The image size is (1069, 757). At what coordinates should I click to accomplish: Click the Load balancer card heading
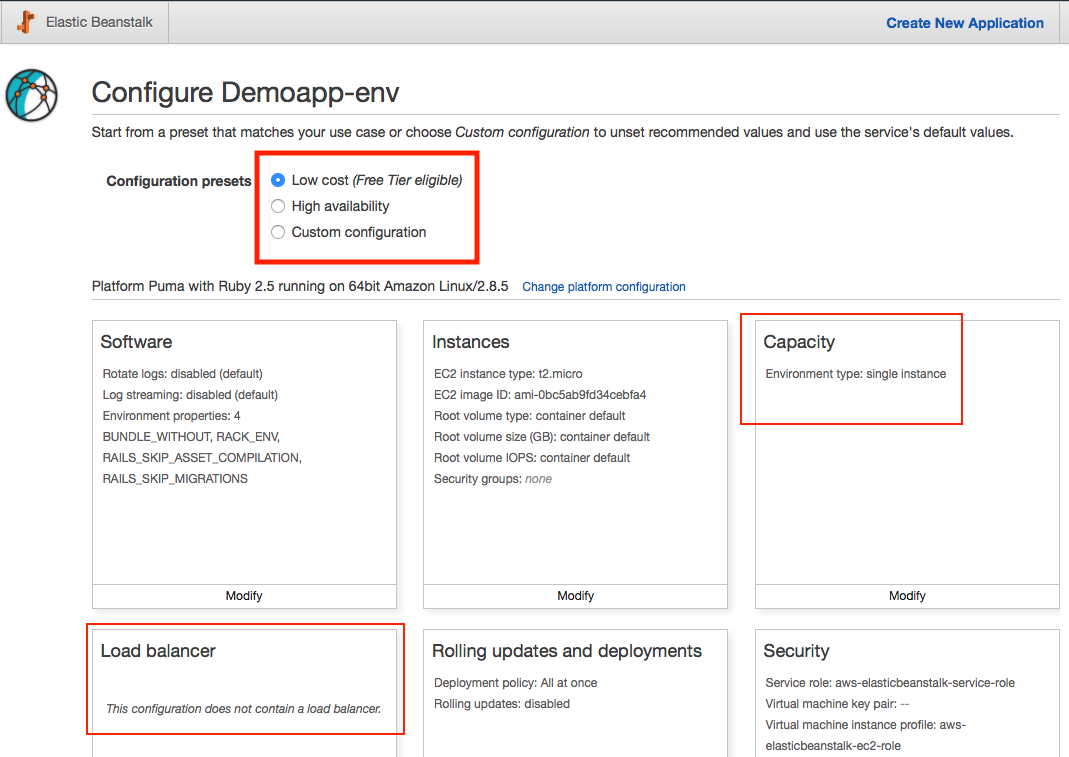[x=158, y=651]
